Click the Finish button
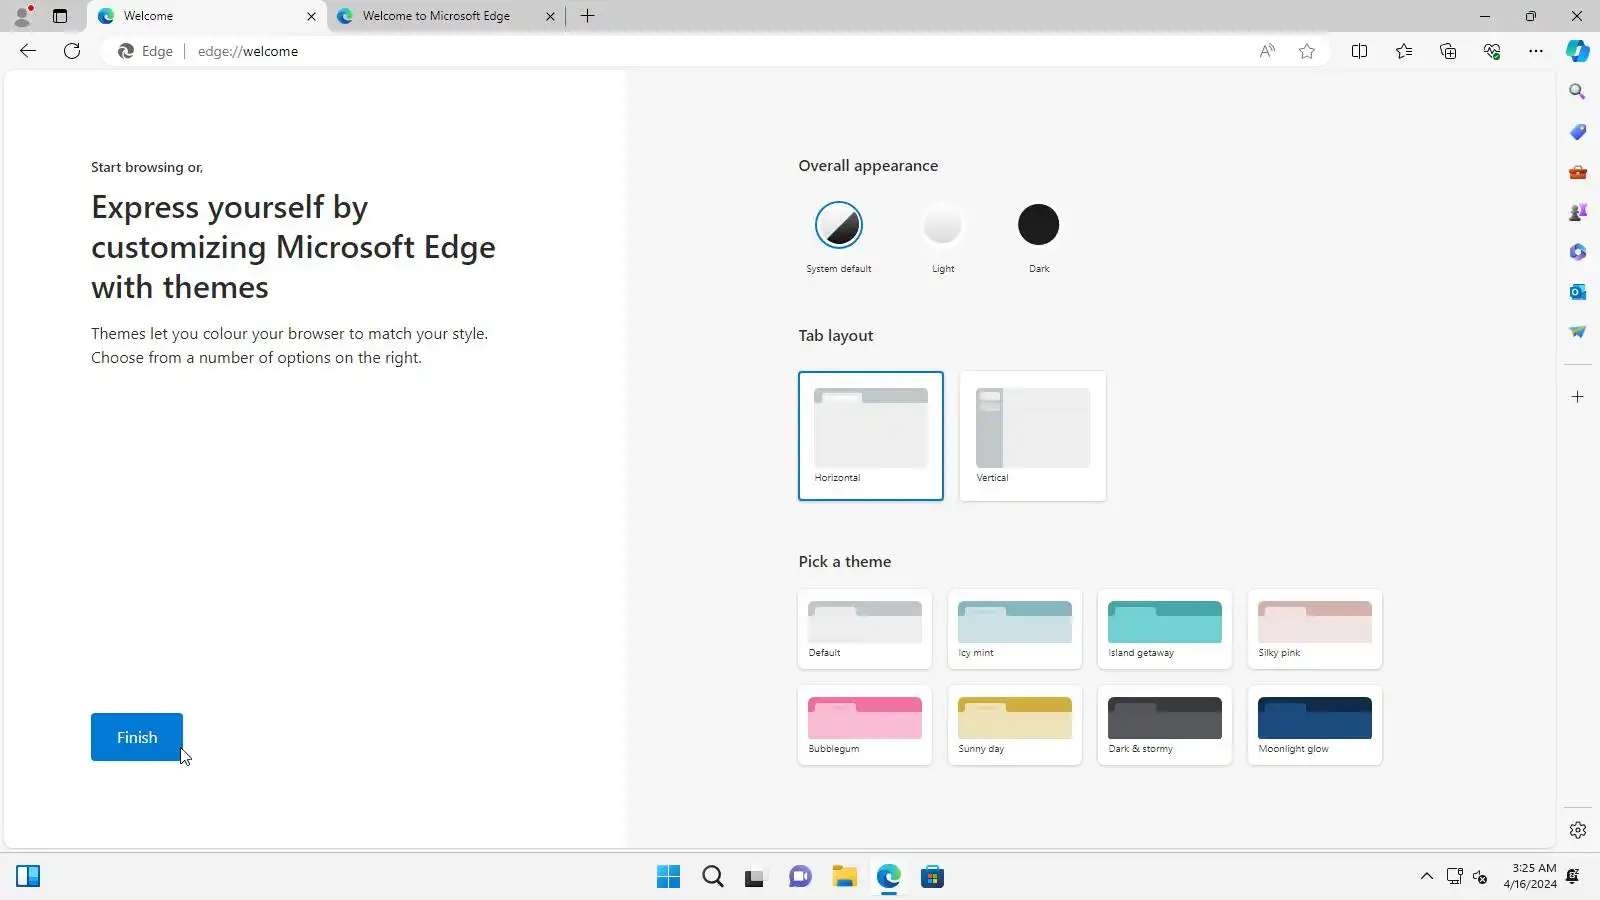 (137, 737)
